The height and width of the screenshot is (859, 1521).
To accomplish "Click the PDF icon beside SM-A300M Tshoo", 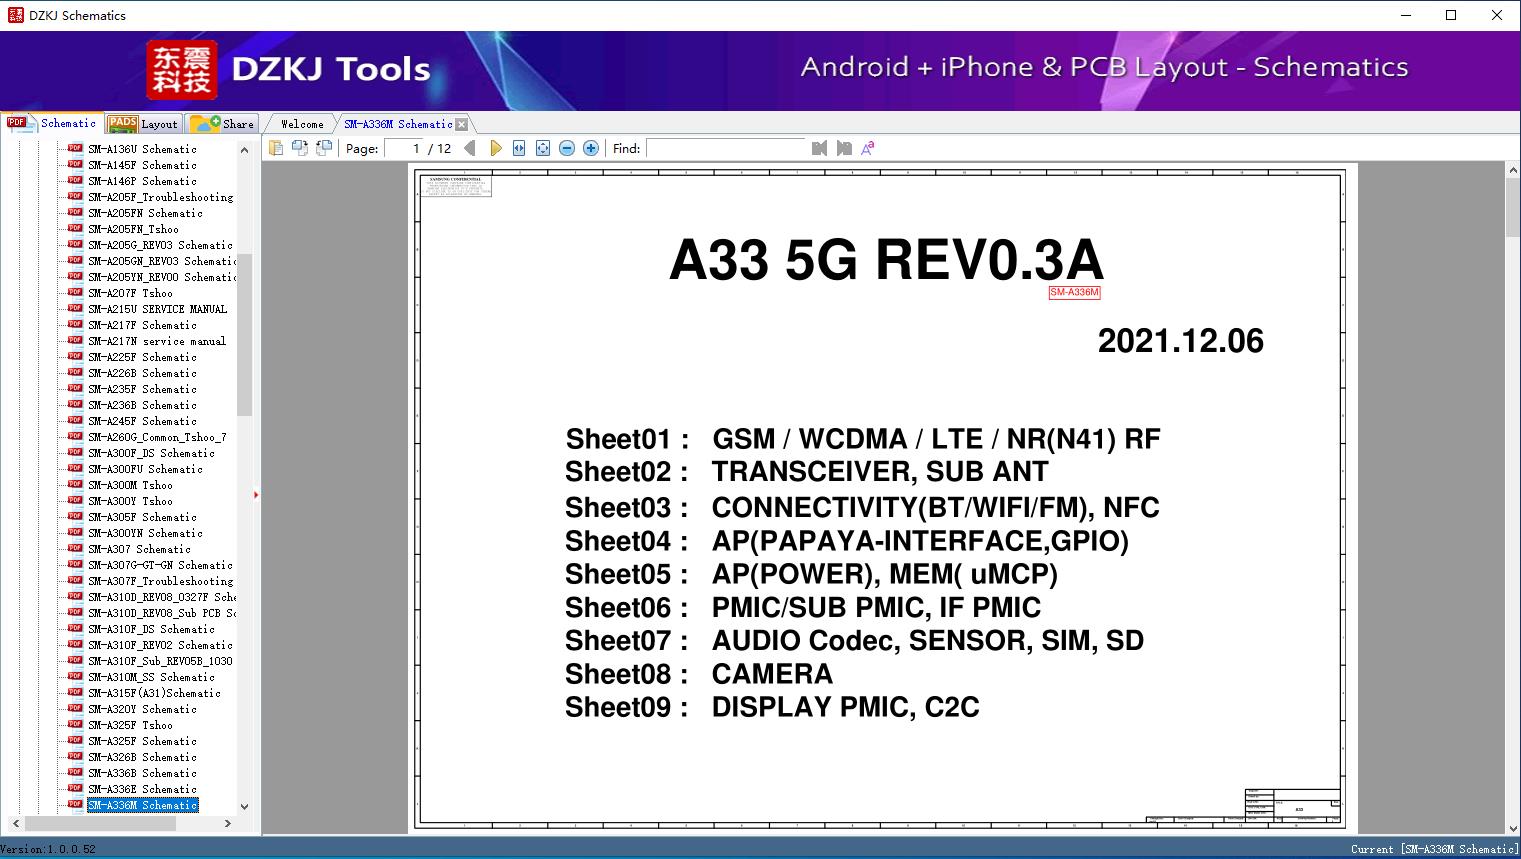I will [x=75, y=485].
